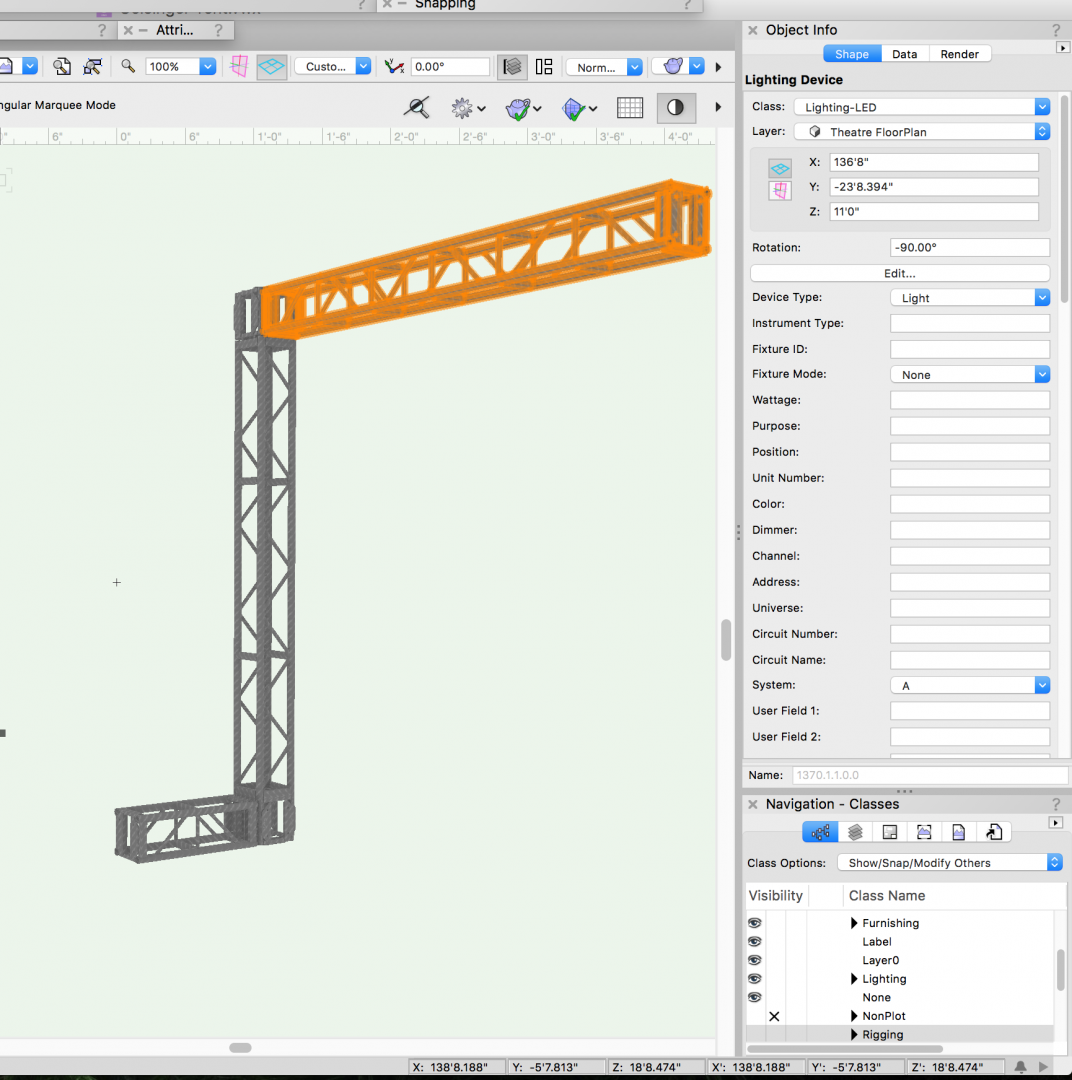Image resolution: width=1072 pixels, height=1080 pixels.
Task: Select the Design Layers tab icon in Navigation
Action: 855,832
